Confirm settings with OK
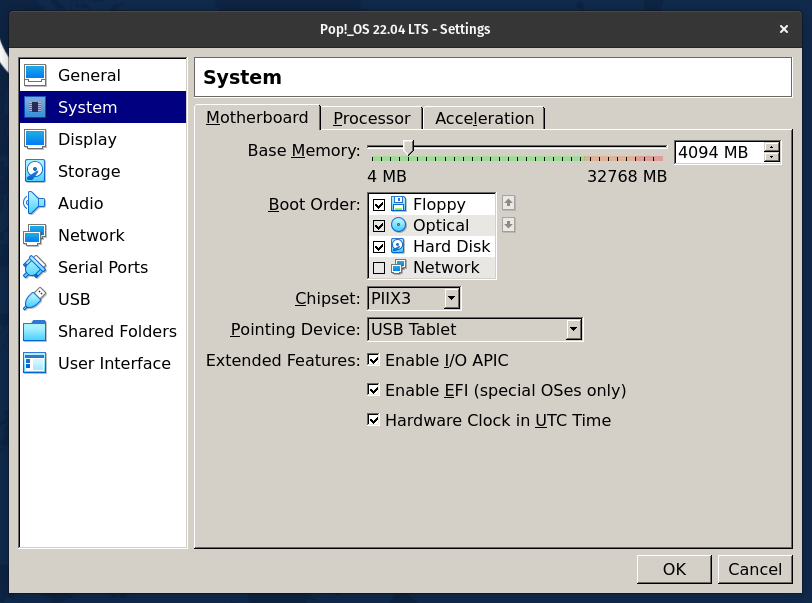The height and width of the screenshot is (603, 812). (x=674, y=569)
